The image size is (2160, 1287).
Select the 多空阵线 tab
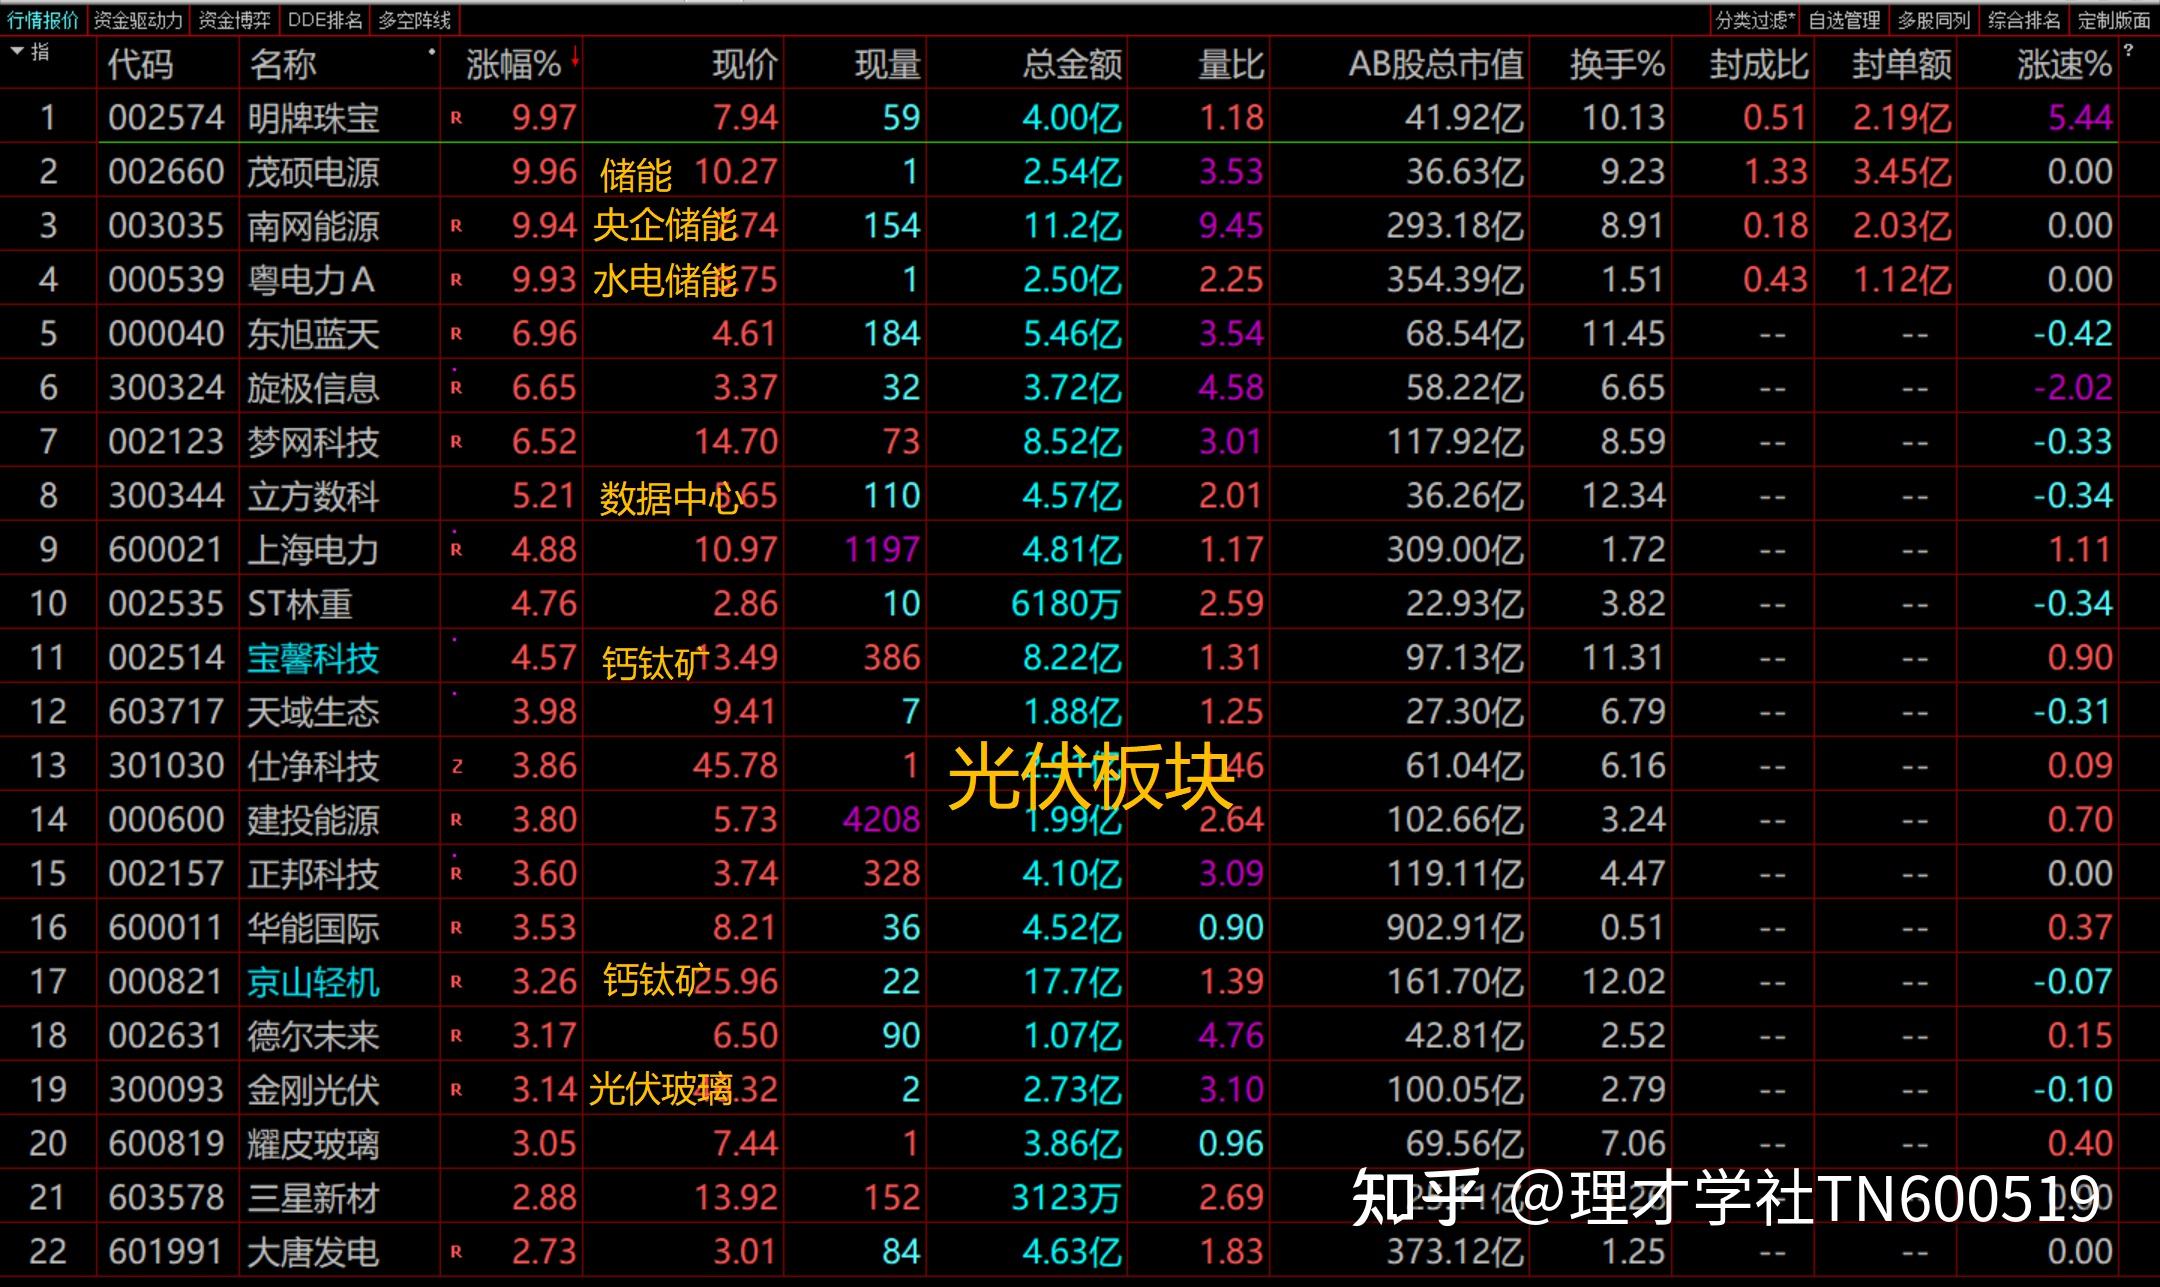(x=414, y=20)
